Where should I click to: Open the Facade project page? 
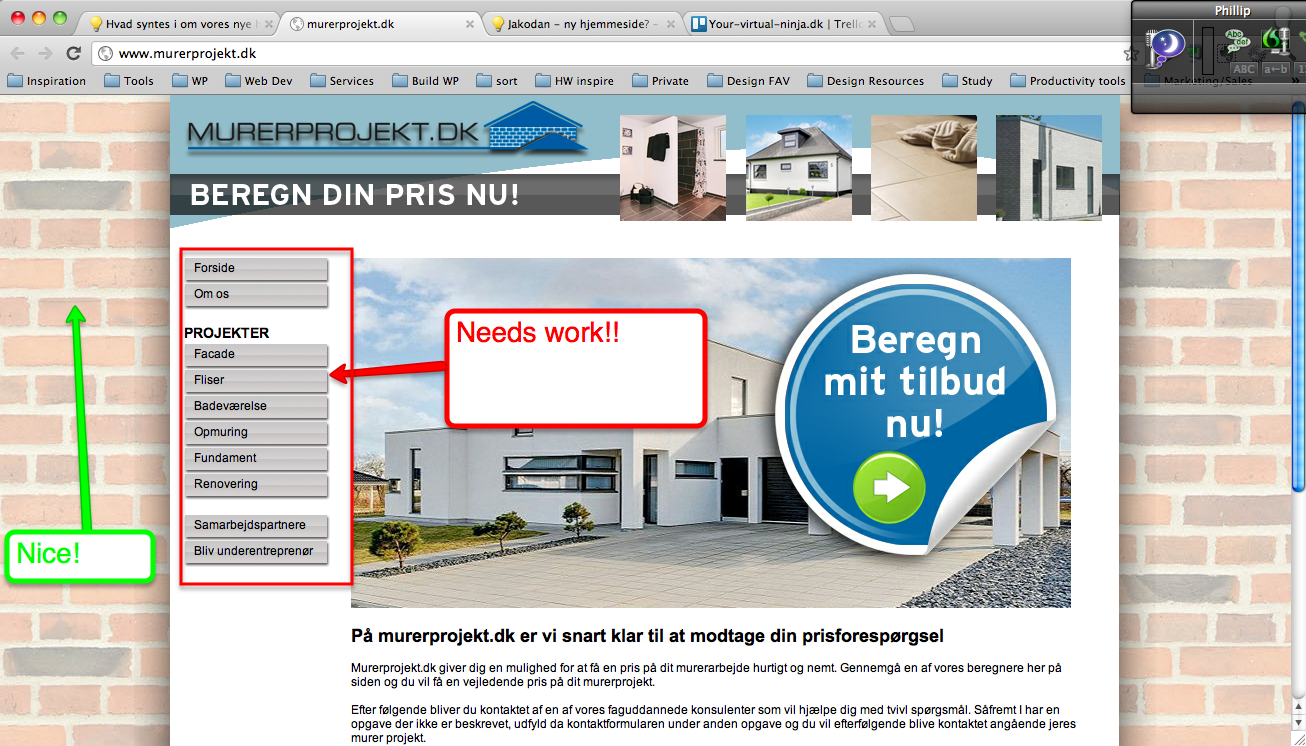(x=255, y=354)
